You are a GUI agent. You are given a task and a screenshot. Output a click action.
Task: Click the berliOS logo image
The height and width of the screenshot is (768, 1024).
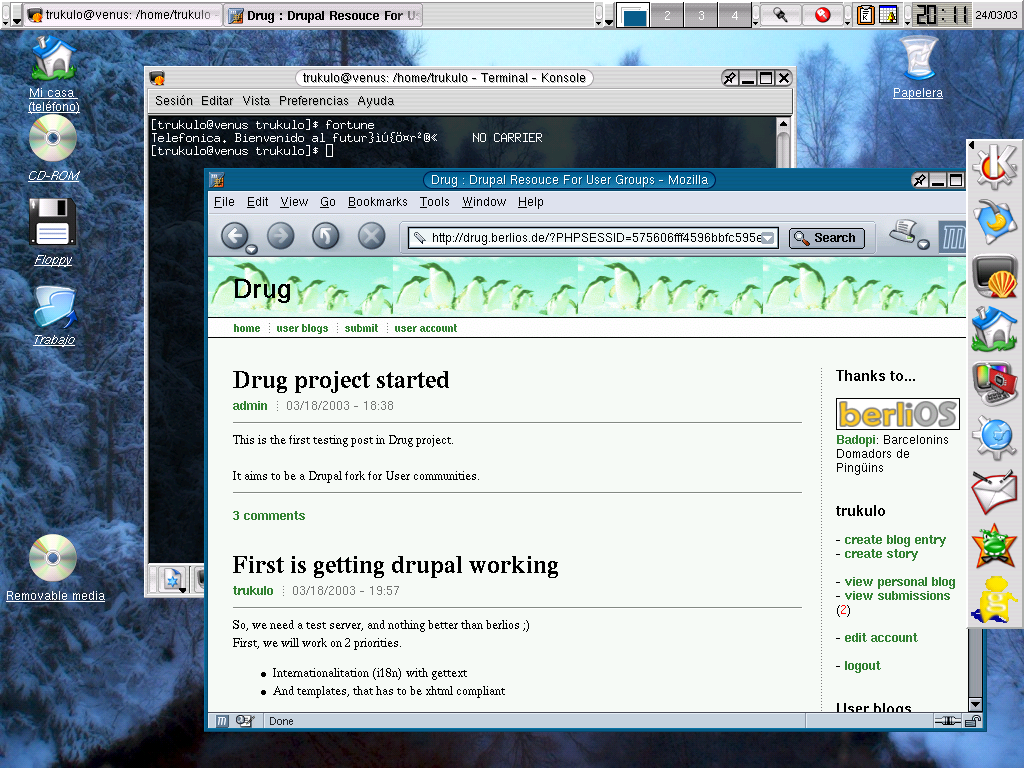(x=897, y=414)
